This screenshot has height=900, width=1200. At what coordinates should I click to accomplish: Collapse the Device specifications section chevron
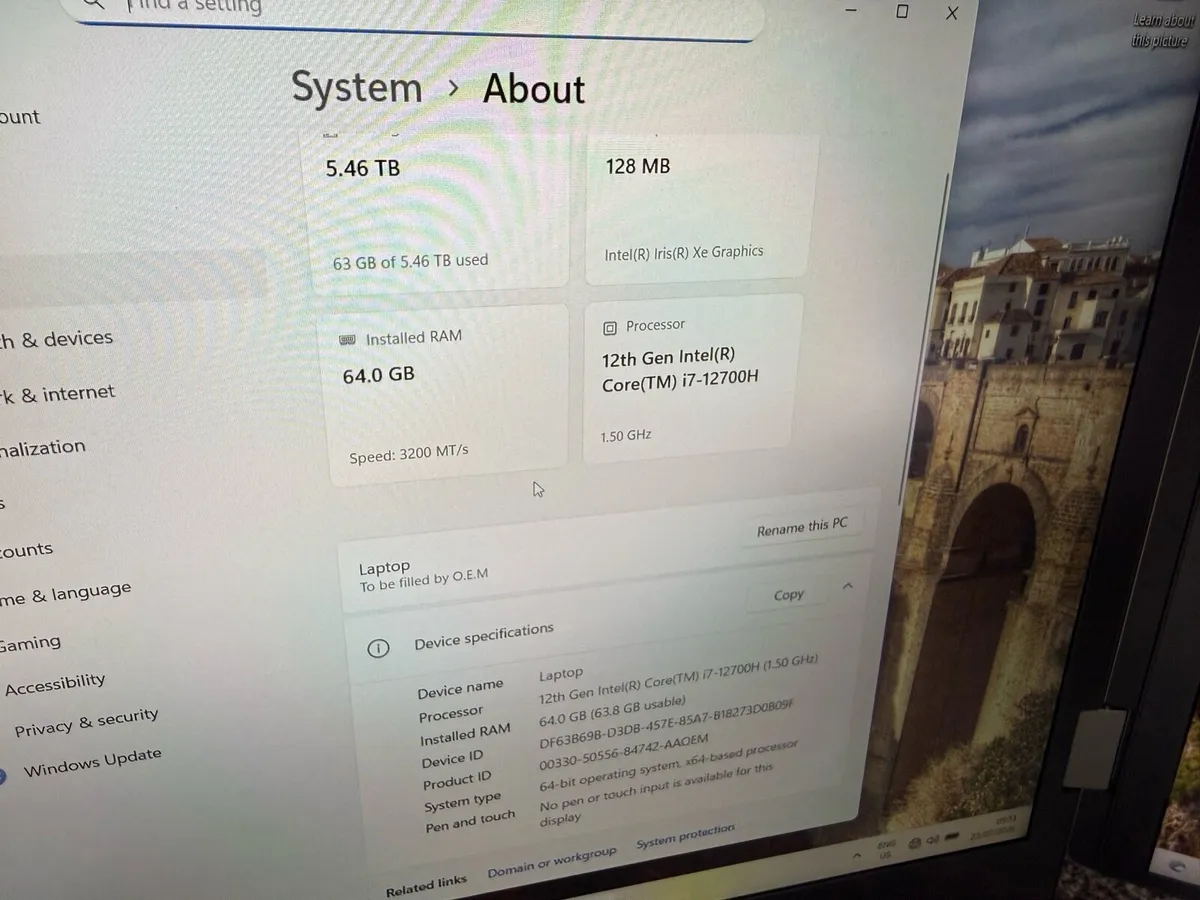coord(848,586)
